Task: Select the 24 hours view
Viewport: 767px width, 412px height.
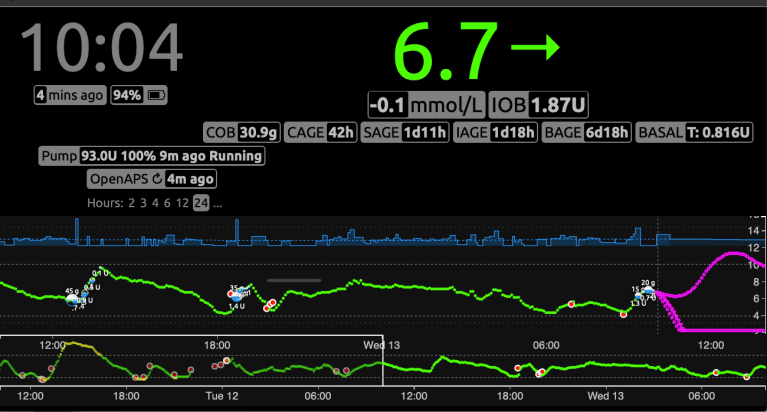Action: coord(201,203)
